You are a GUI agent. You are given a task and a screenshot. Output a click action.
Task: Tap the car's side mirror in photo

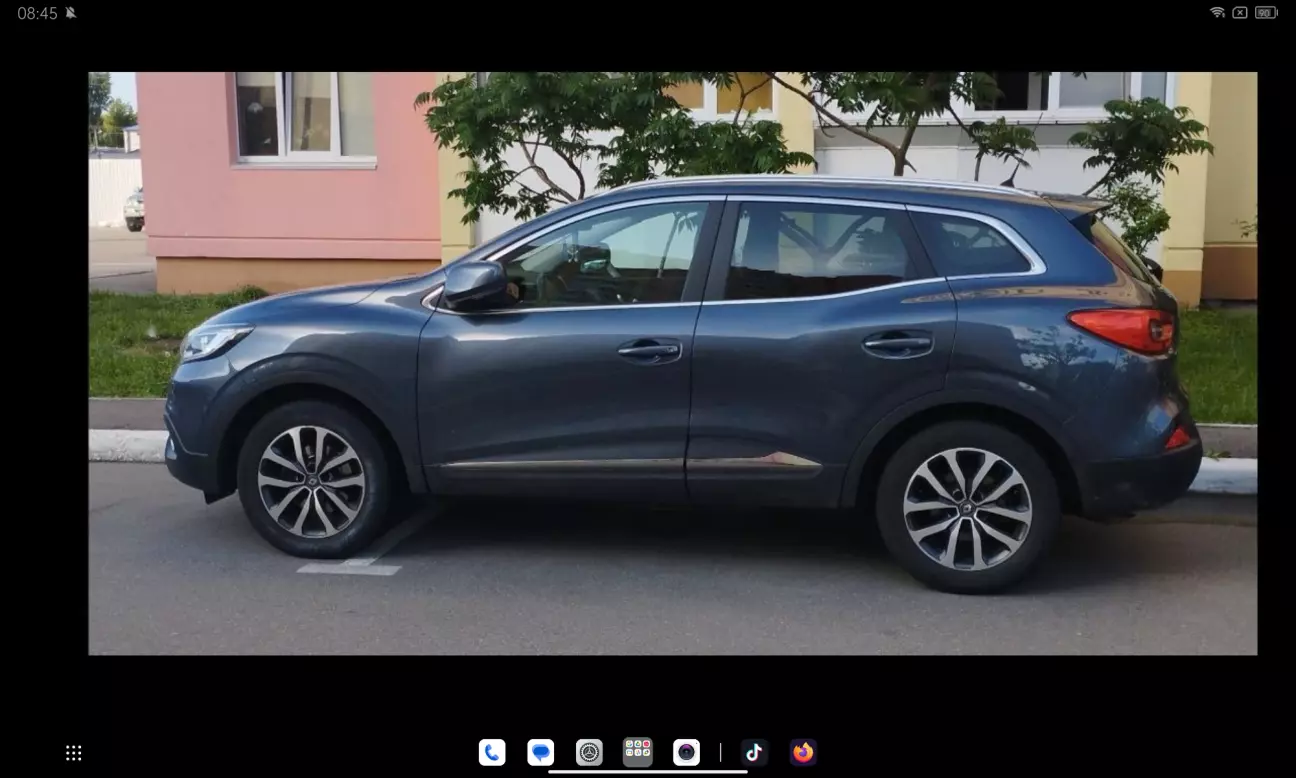pos(476,286)
